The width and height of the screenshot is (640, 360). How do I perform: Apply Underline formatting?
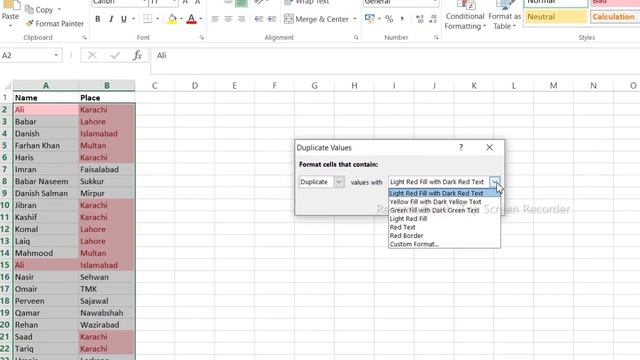tap(124, 19)
